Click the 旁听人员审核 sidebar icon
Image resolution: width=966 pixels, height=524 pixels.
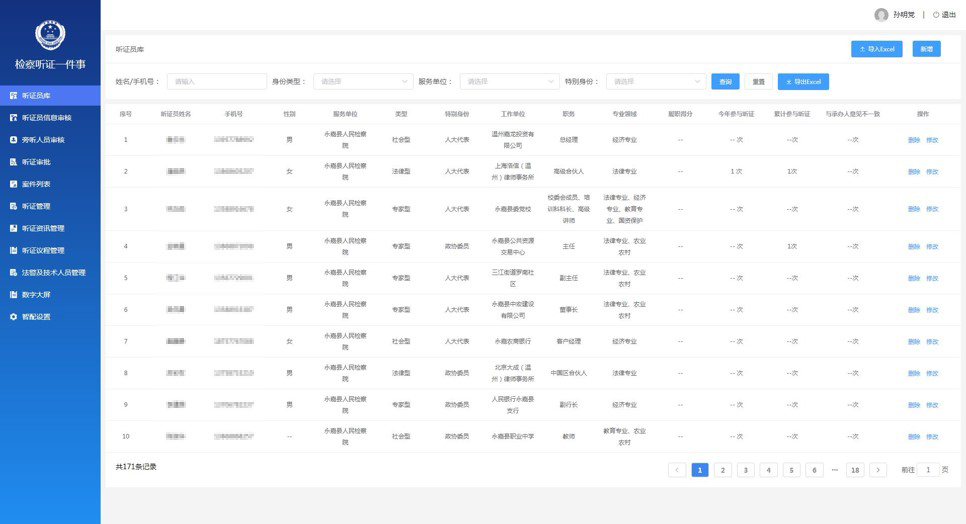pos(13,140)
